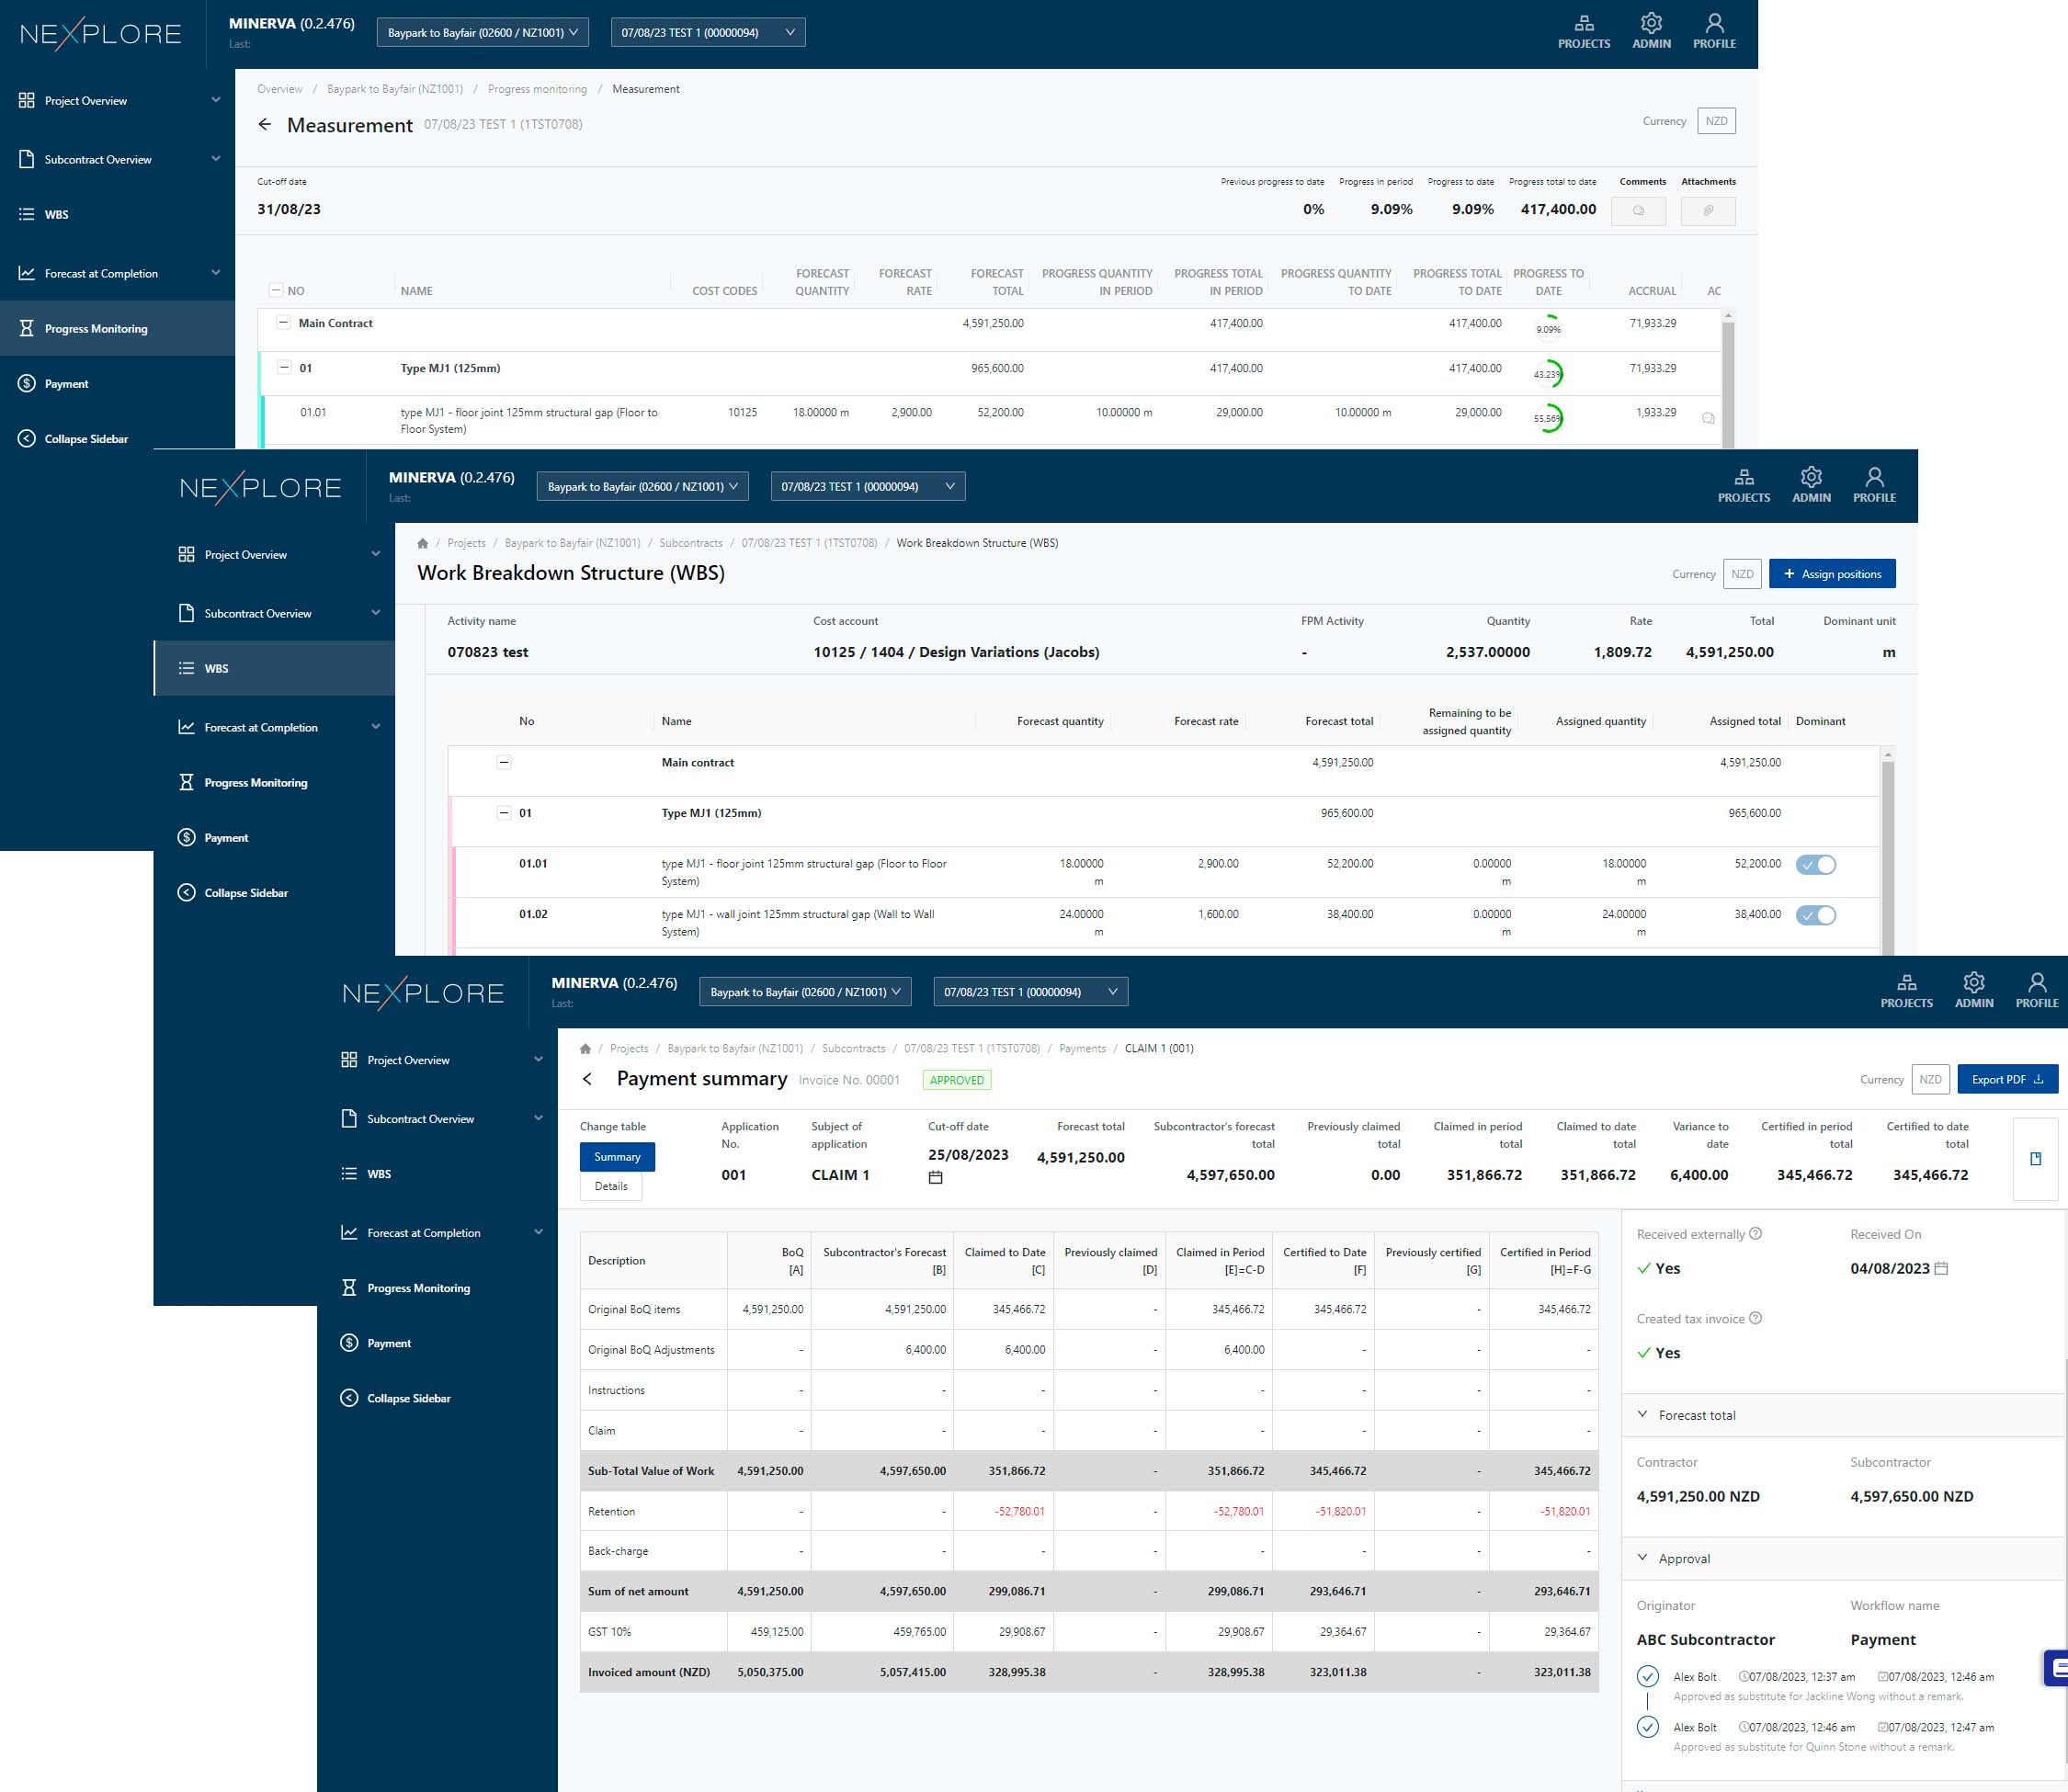Click Export PDF button
The image size is (2068, 1792).
(x=2006, y=1079)
